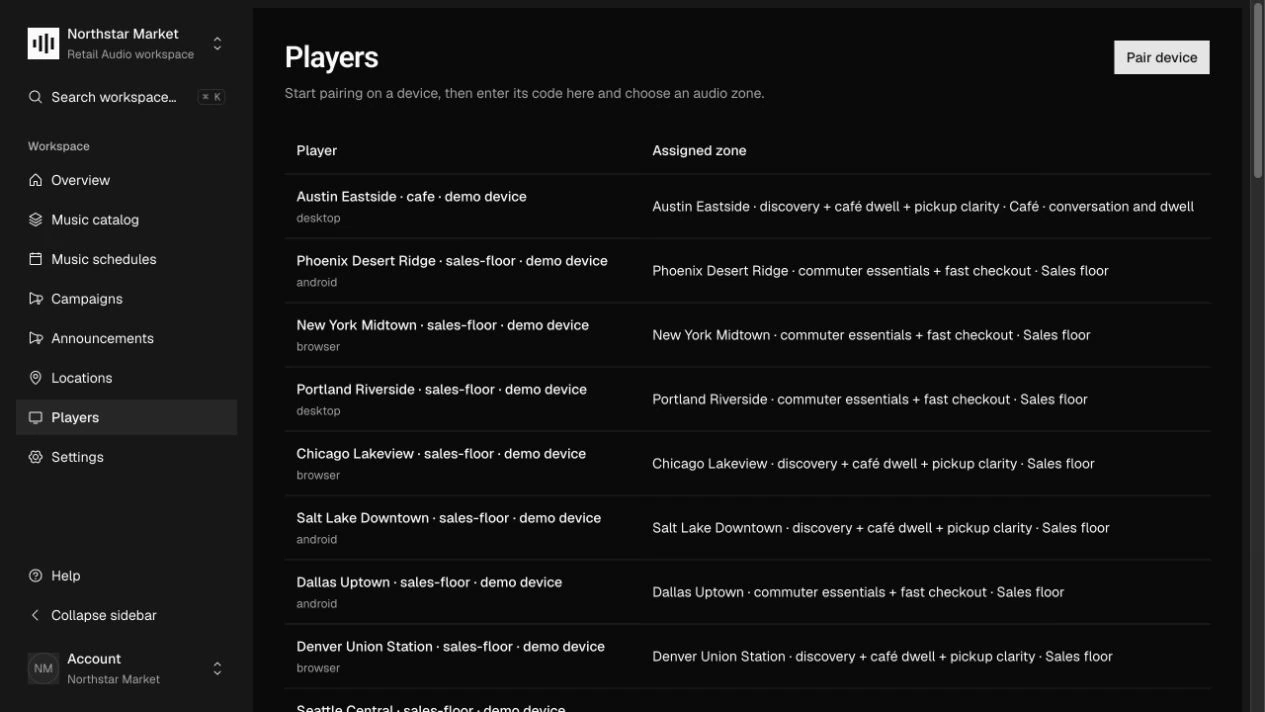The width and height of the screenshot is (1265, 712).
Task: Click the Players monitor icon
Action: point(36,418)
